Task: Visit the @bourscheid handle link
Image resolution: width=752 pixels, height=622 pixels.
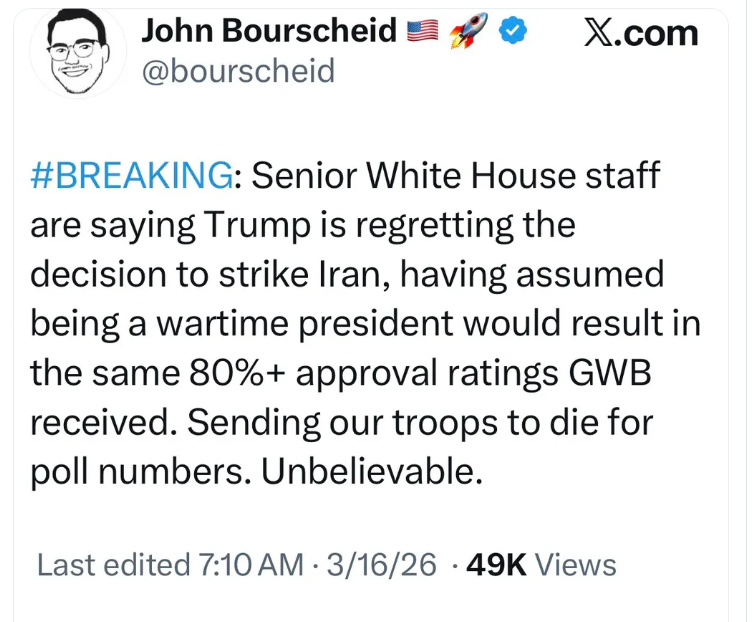Action: point(239,72)
